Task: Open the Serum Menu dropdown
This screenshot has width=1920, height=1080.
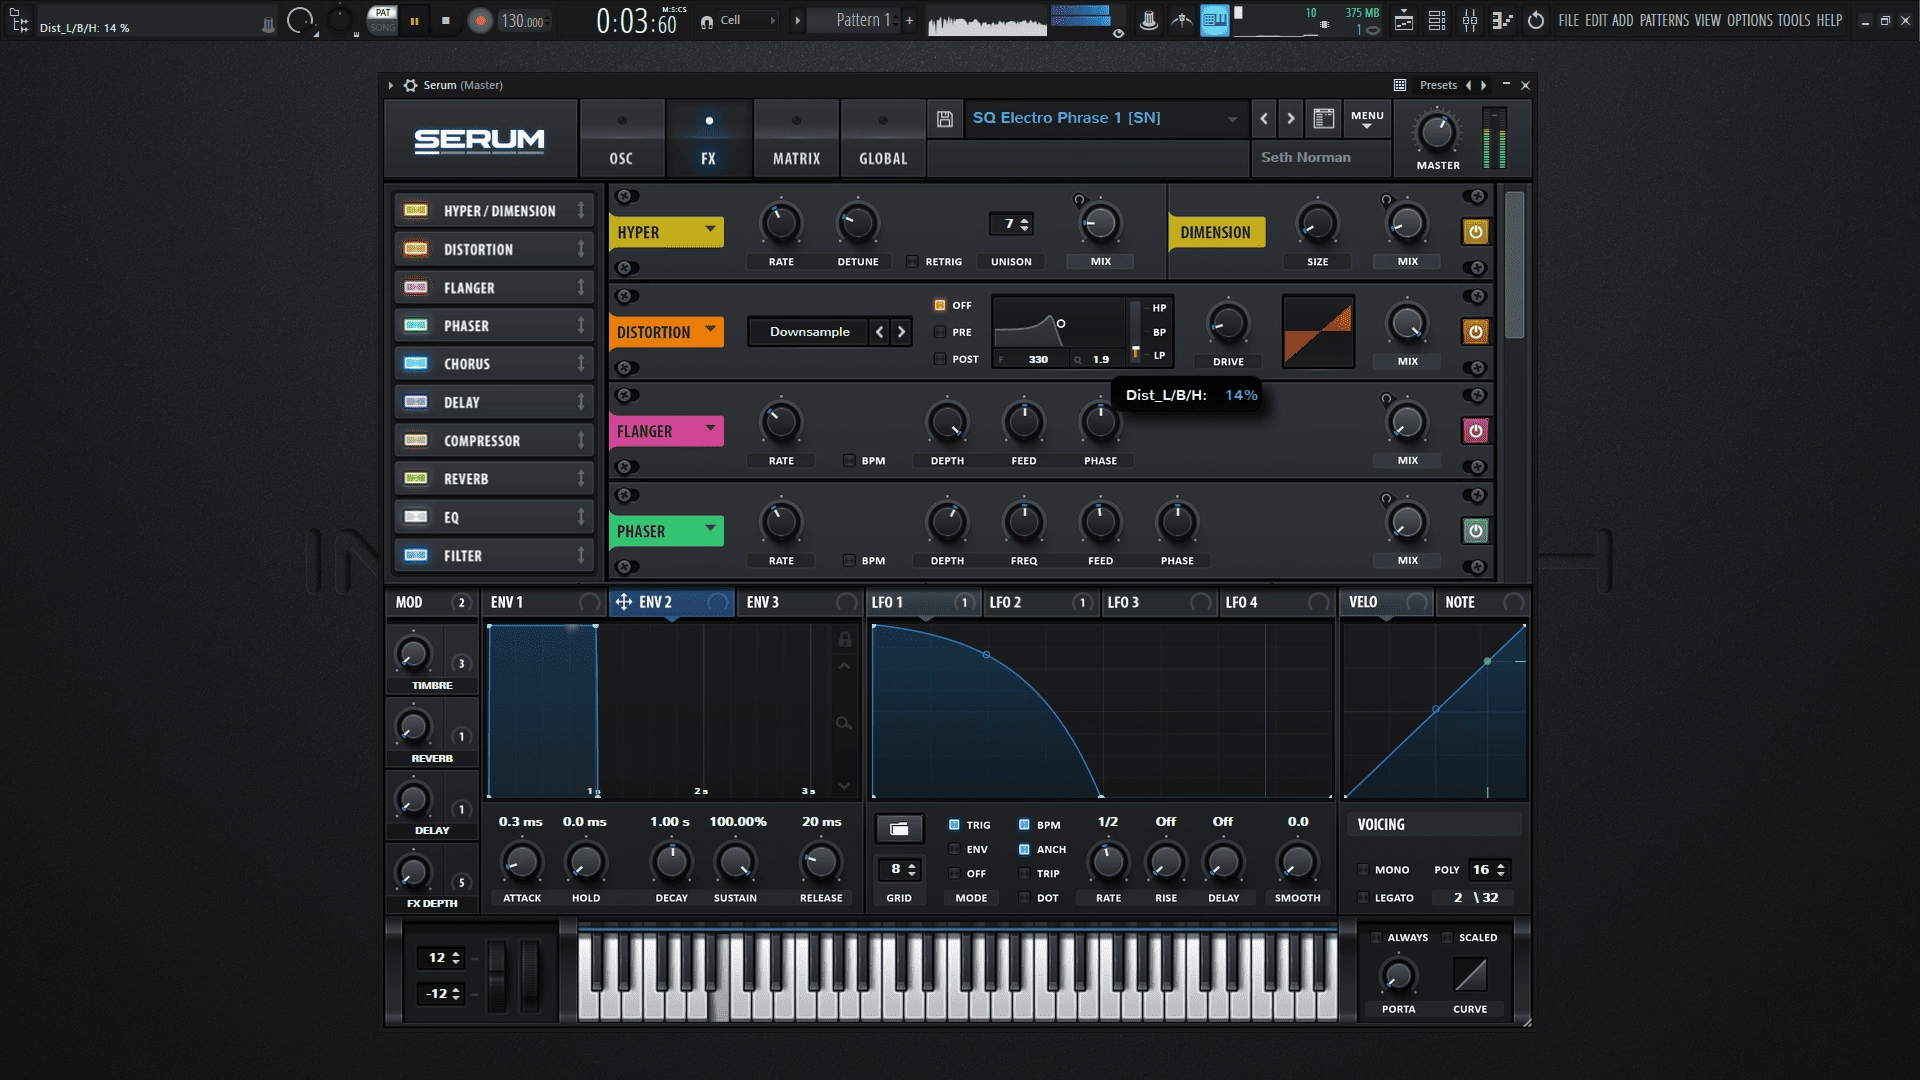Action: (x=1367, y=119)
